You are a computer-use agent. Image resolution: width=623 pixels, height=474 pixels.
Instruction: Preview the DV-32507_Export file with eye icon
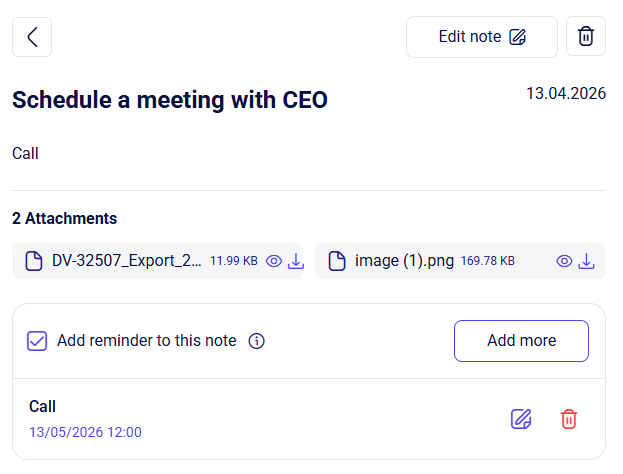pyautogui.click(x=274, y=261)
